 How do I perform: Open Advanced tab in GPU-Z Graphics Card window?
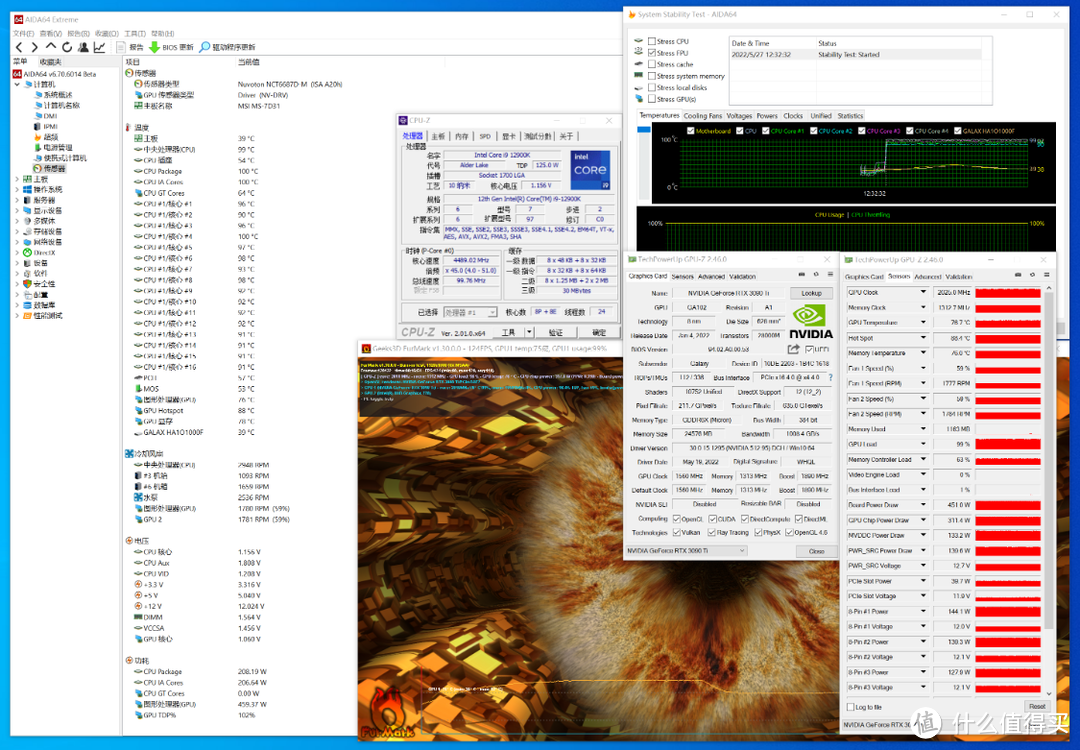tap(712, 276)
